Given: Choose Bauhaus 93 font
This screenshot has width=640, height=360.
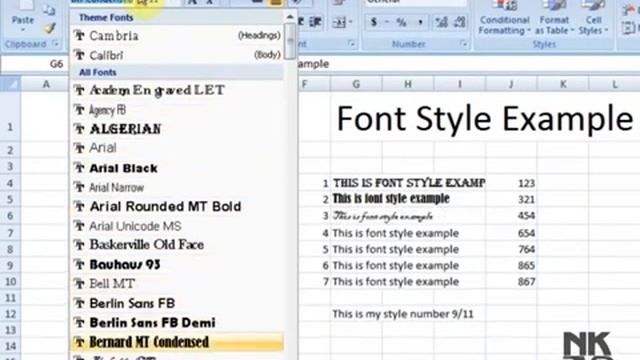Looking at the screenshot, I should 177,264.
